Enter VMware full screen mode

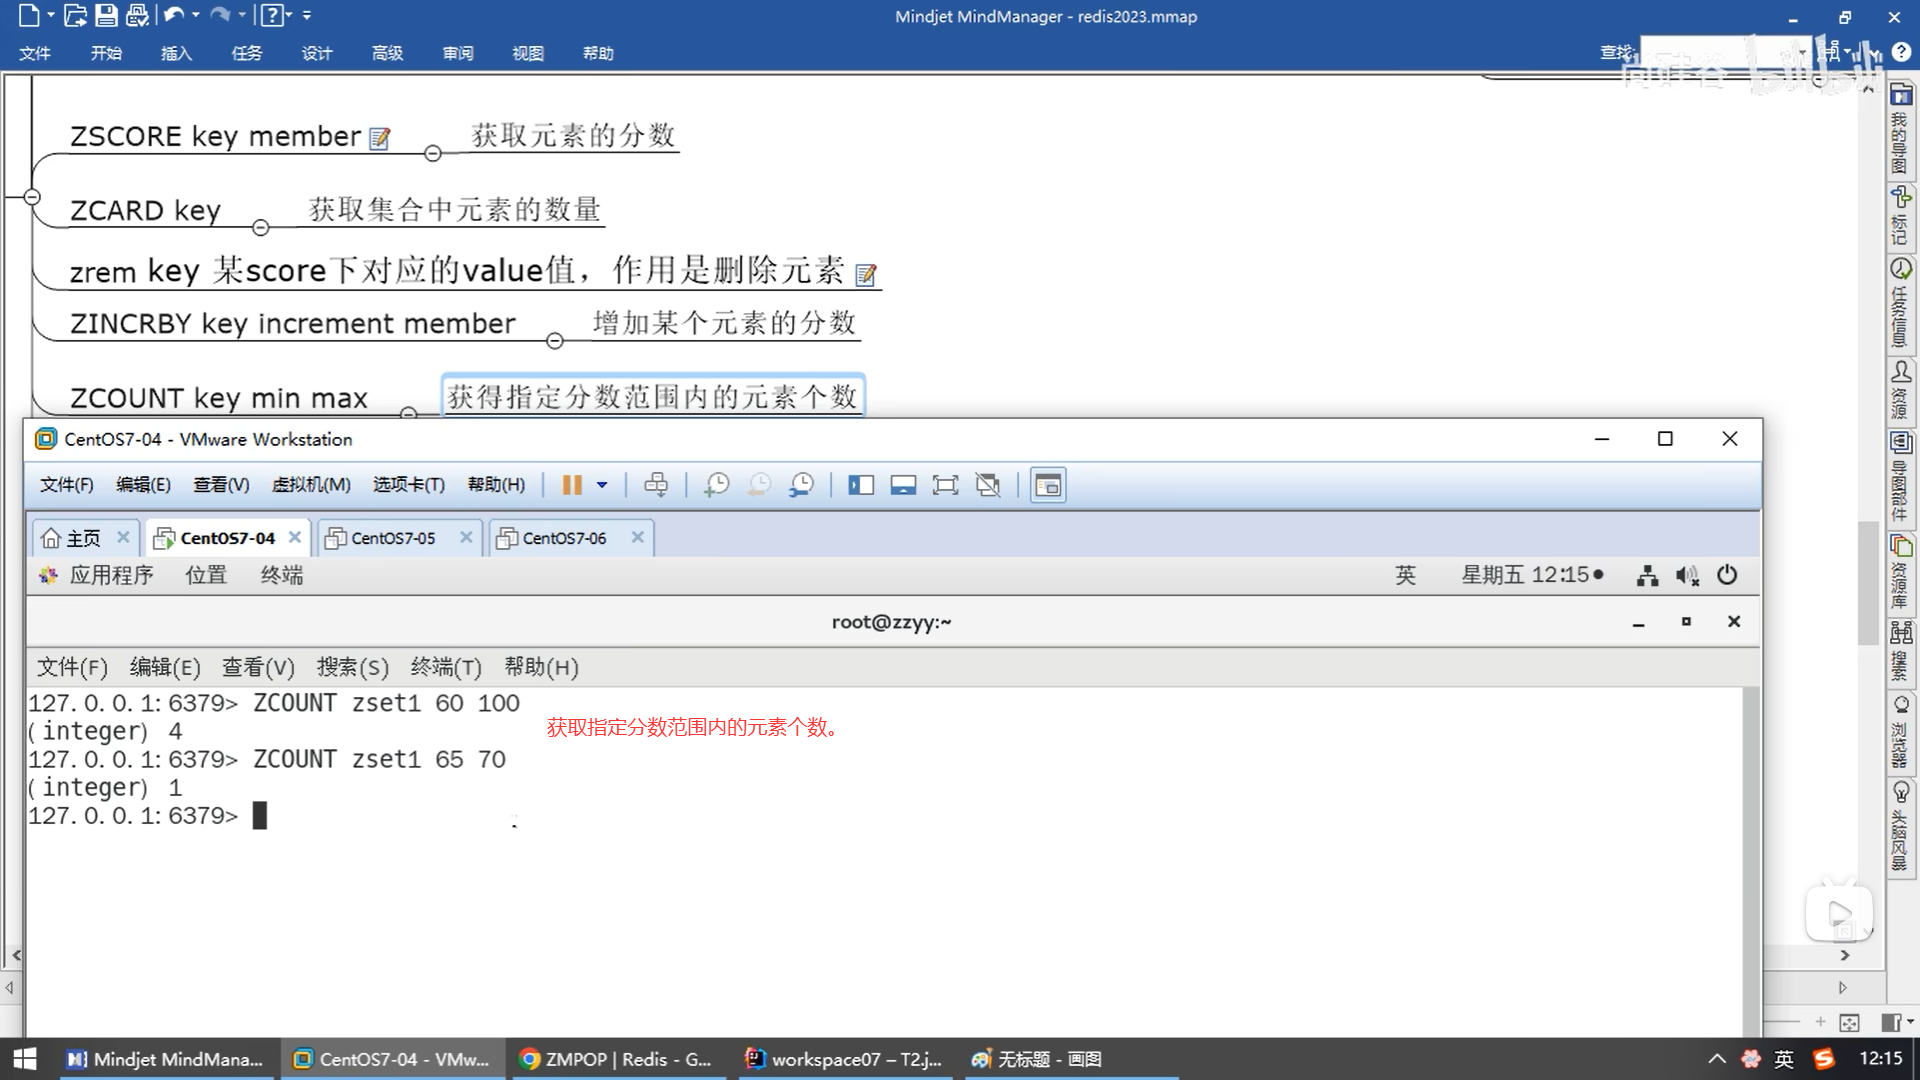click(945, 485)
